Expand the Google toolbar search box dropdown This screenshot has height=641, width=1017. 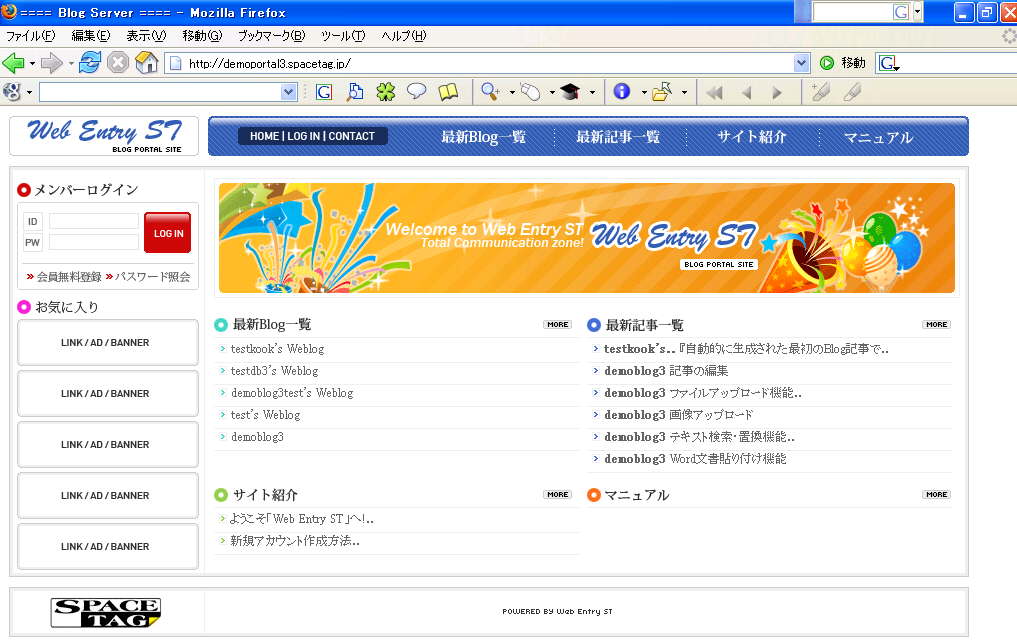[289, 92]
